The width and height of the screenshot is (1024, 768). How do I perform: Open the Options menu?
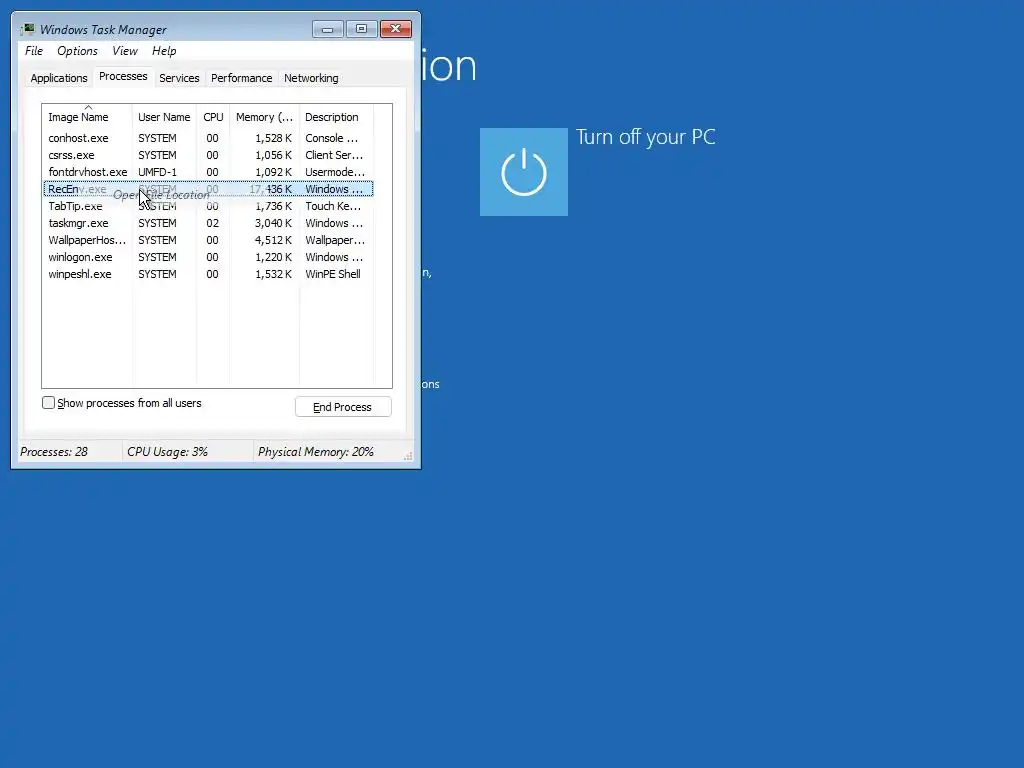[77, 51]
